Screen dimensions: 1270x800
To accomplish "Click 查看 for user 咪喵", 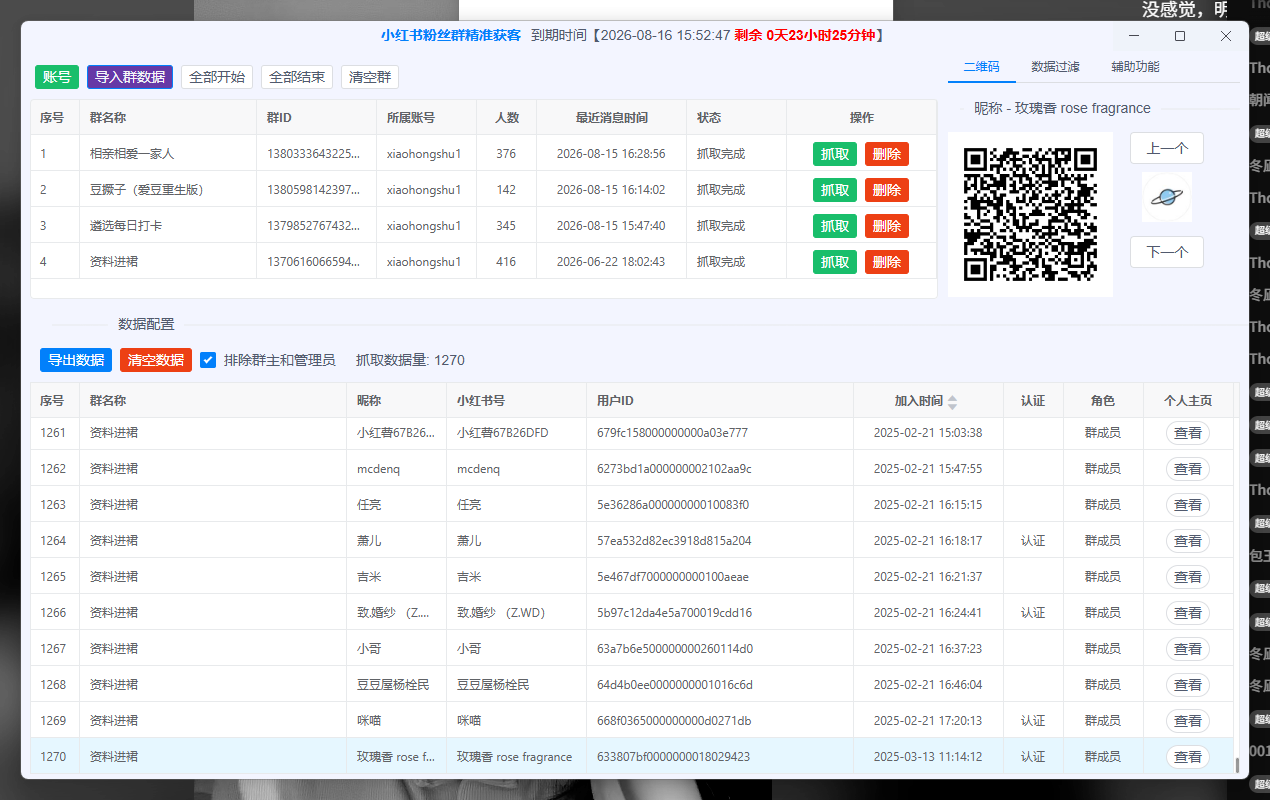I will coord(1188,721).
